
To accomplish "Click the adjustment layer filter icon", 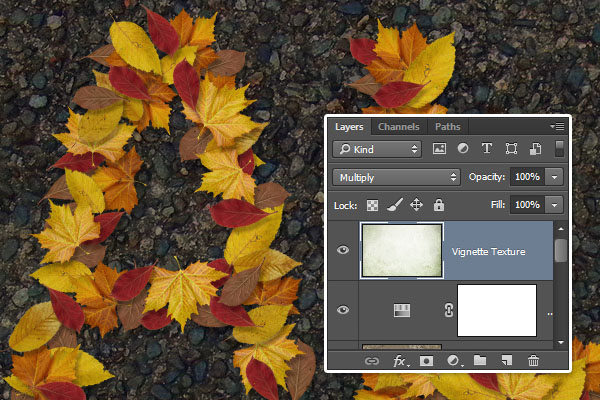I will point(463,149).
